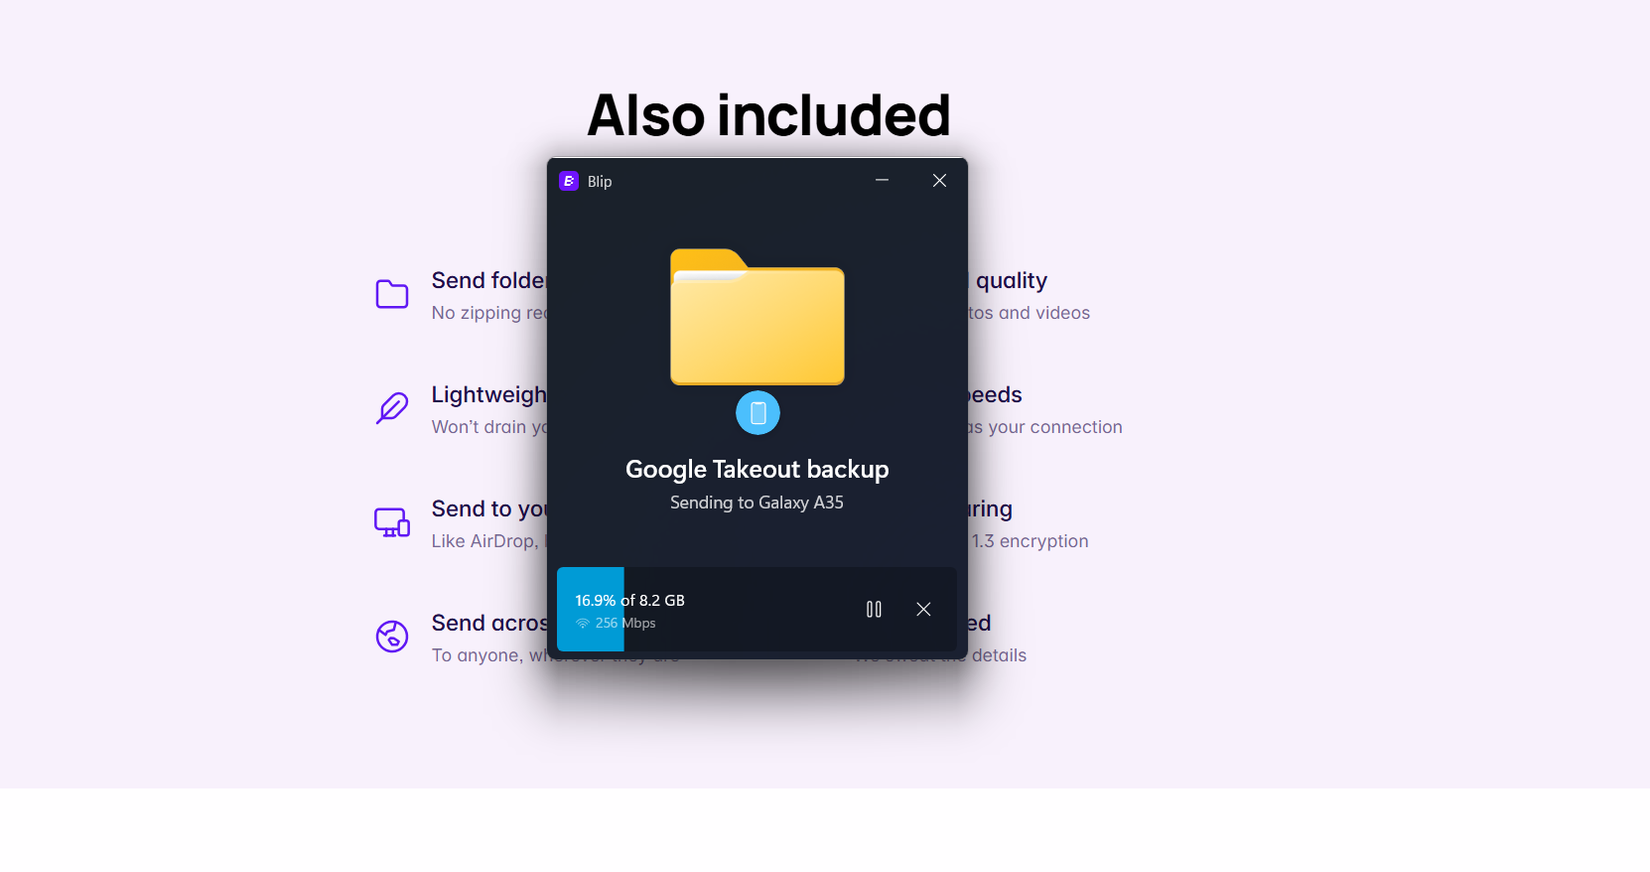
Task: Click the blue transfer progress fill
Action: (x=590, y=609)
